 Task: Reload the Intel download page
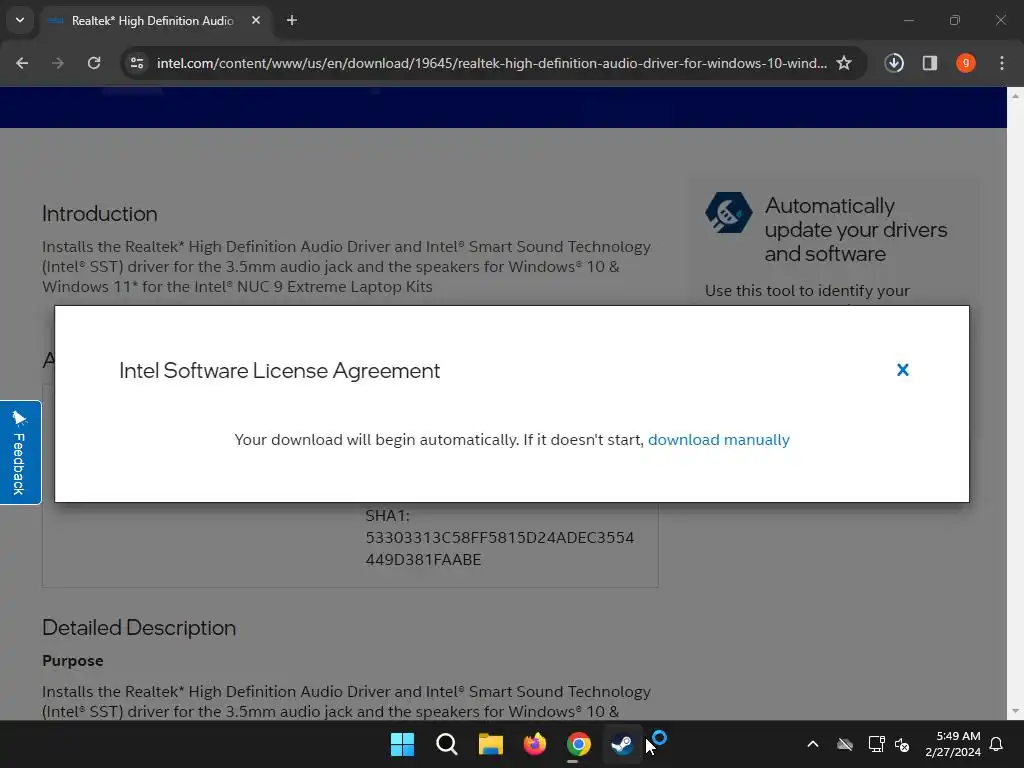[x=94, y=63]
